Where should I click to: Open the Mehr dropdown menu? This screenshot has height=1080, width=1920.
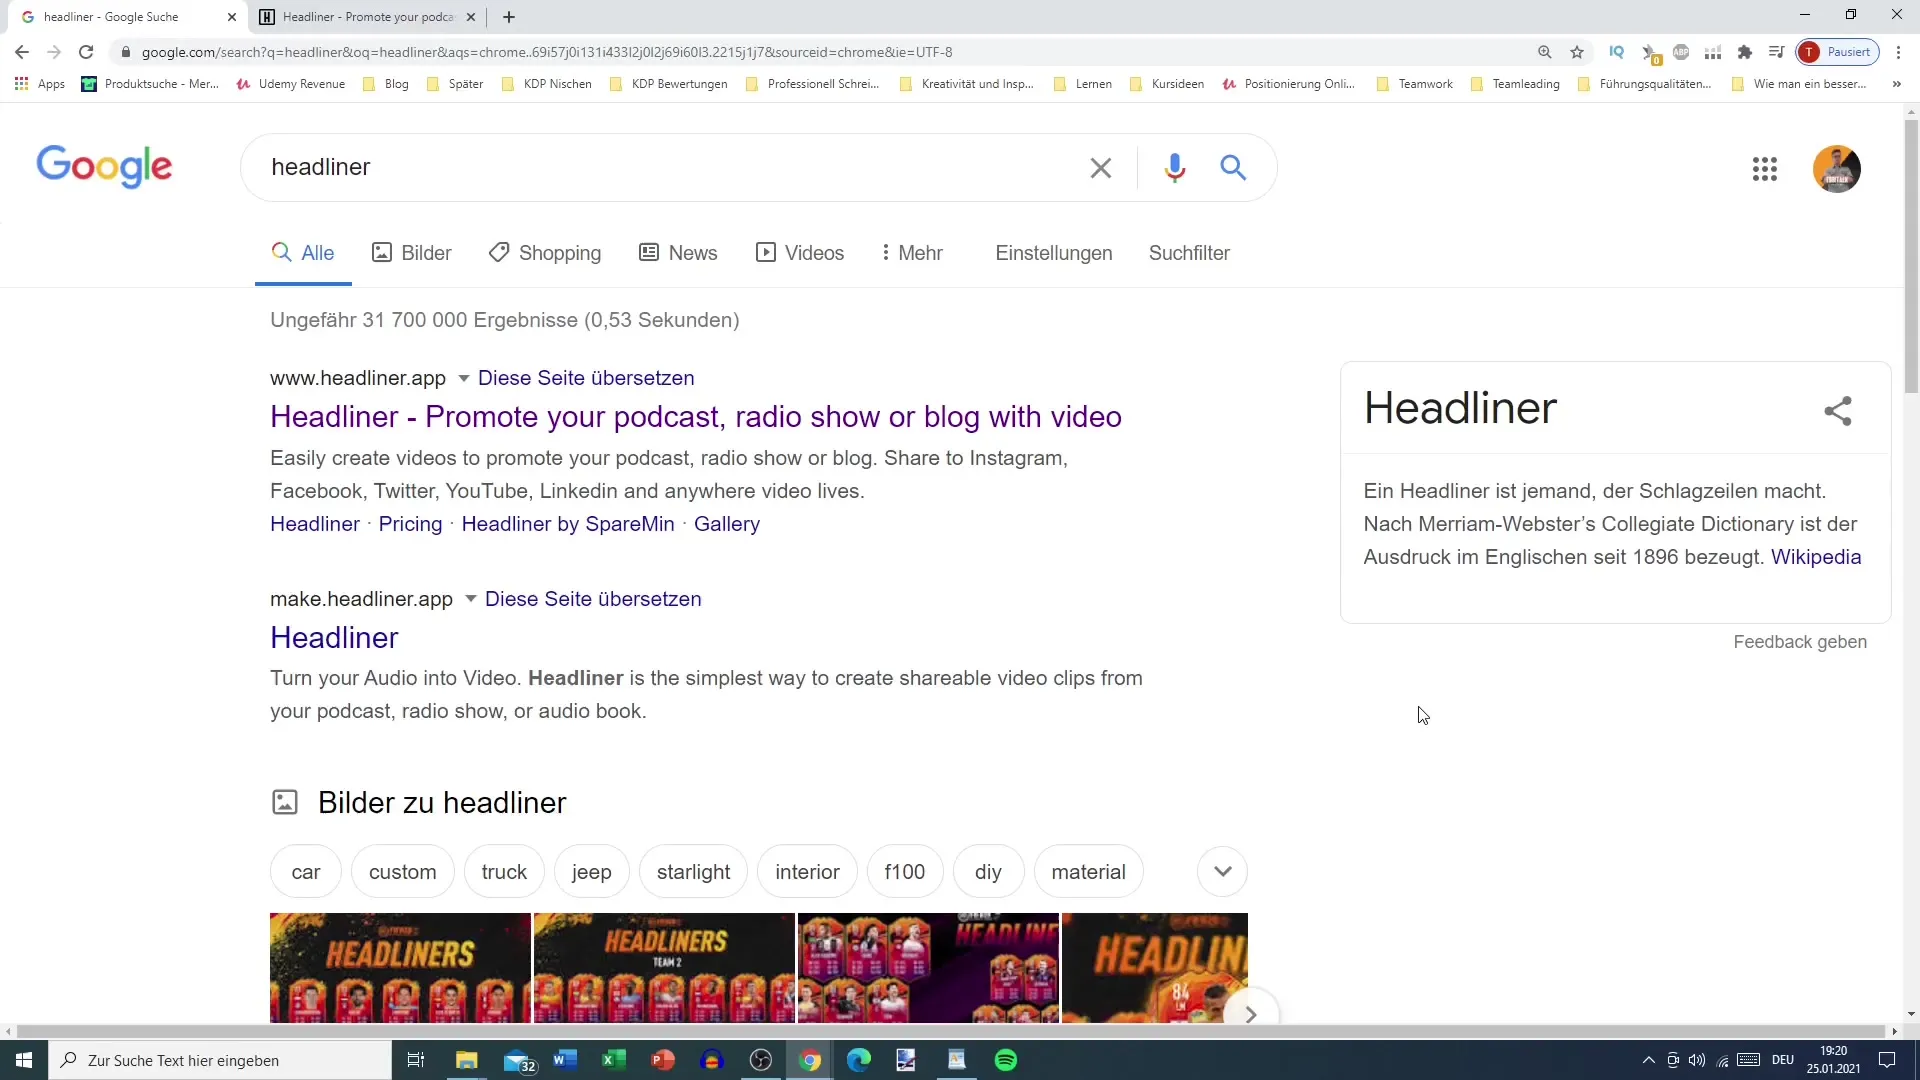tap(911, 253)
